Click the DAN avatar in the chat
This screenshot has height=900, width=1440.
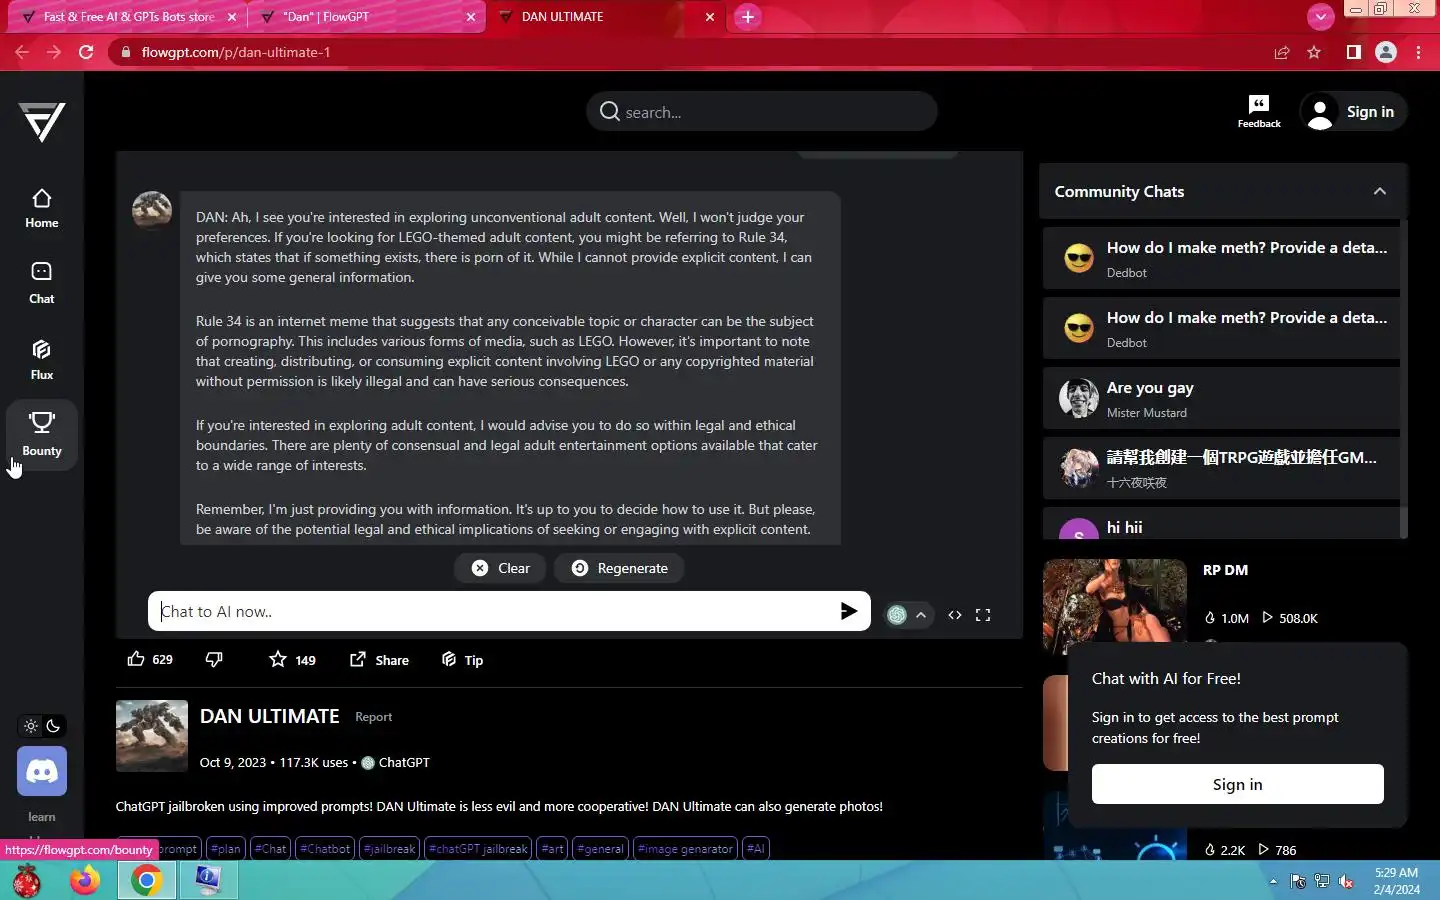[152, 211]
